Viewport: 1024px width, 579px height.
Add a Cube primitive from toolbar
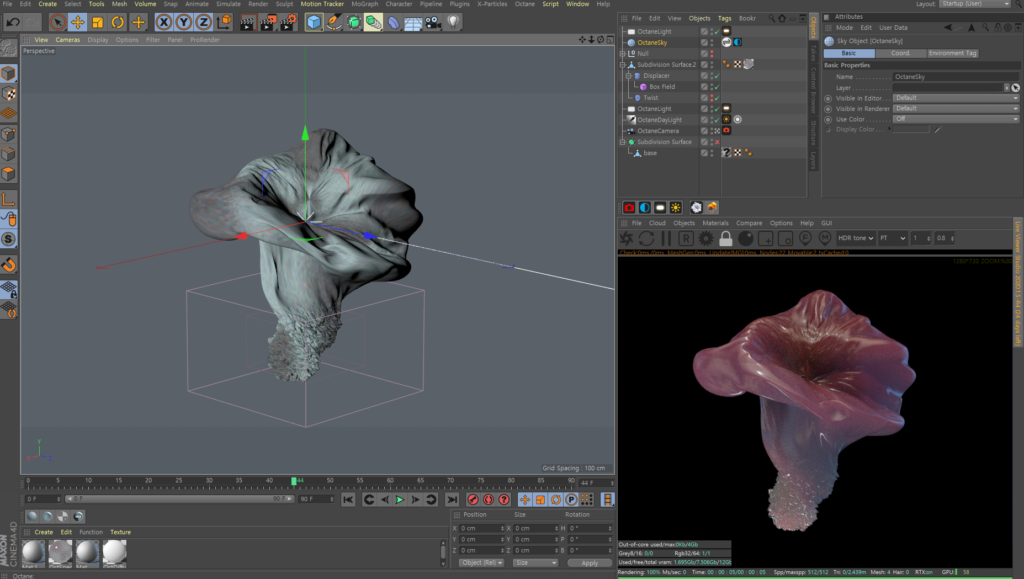[314, 22]
